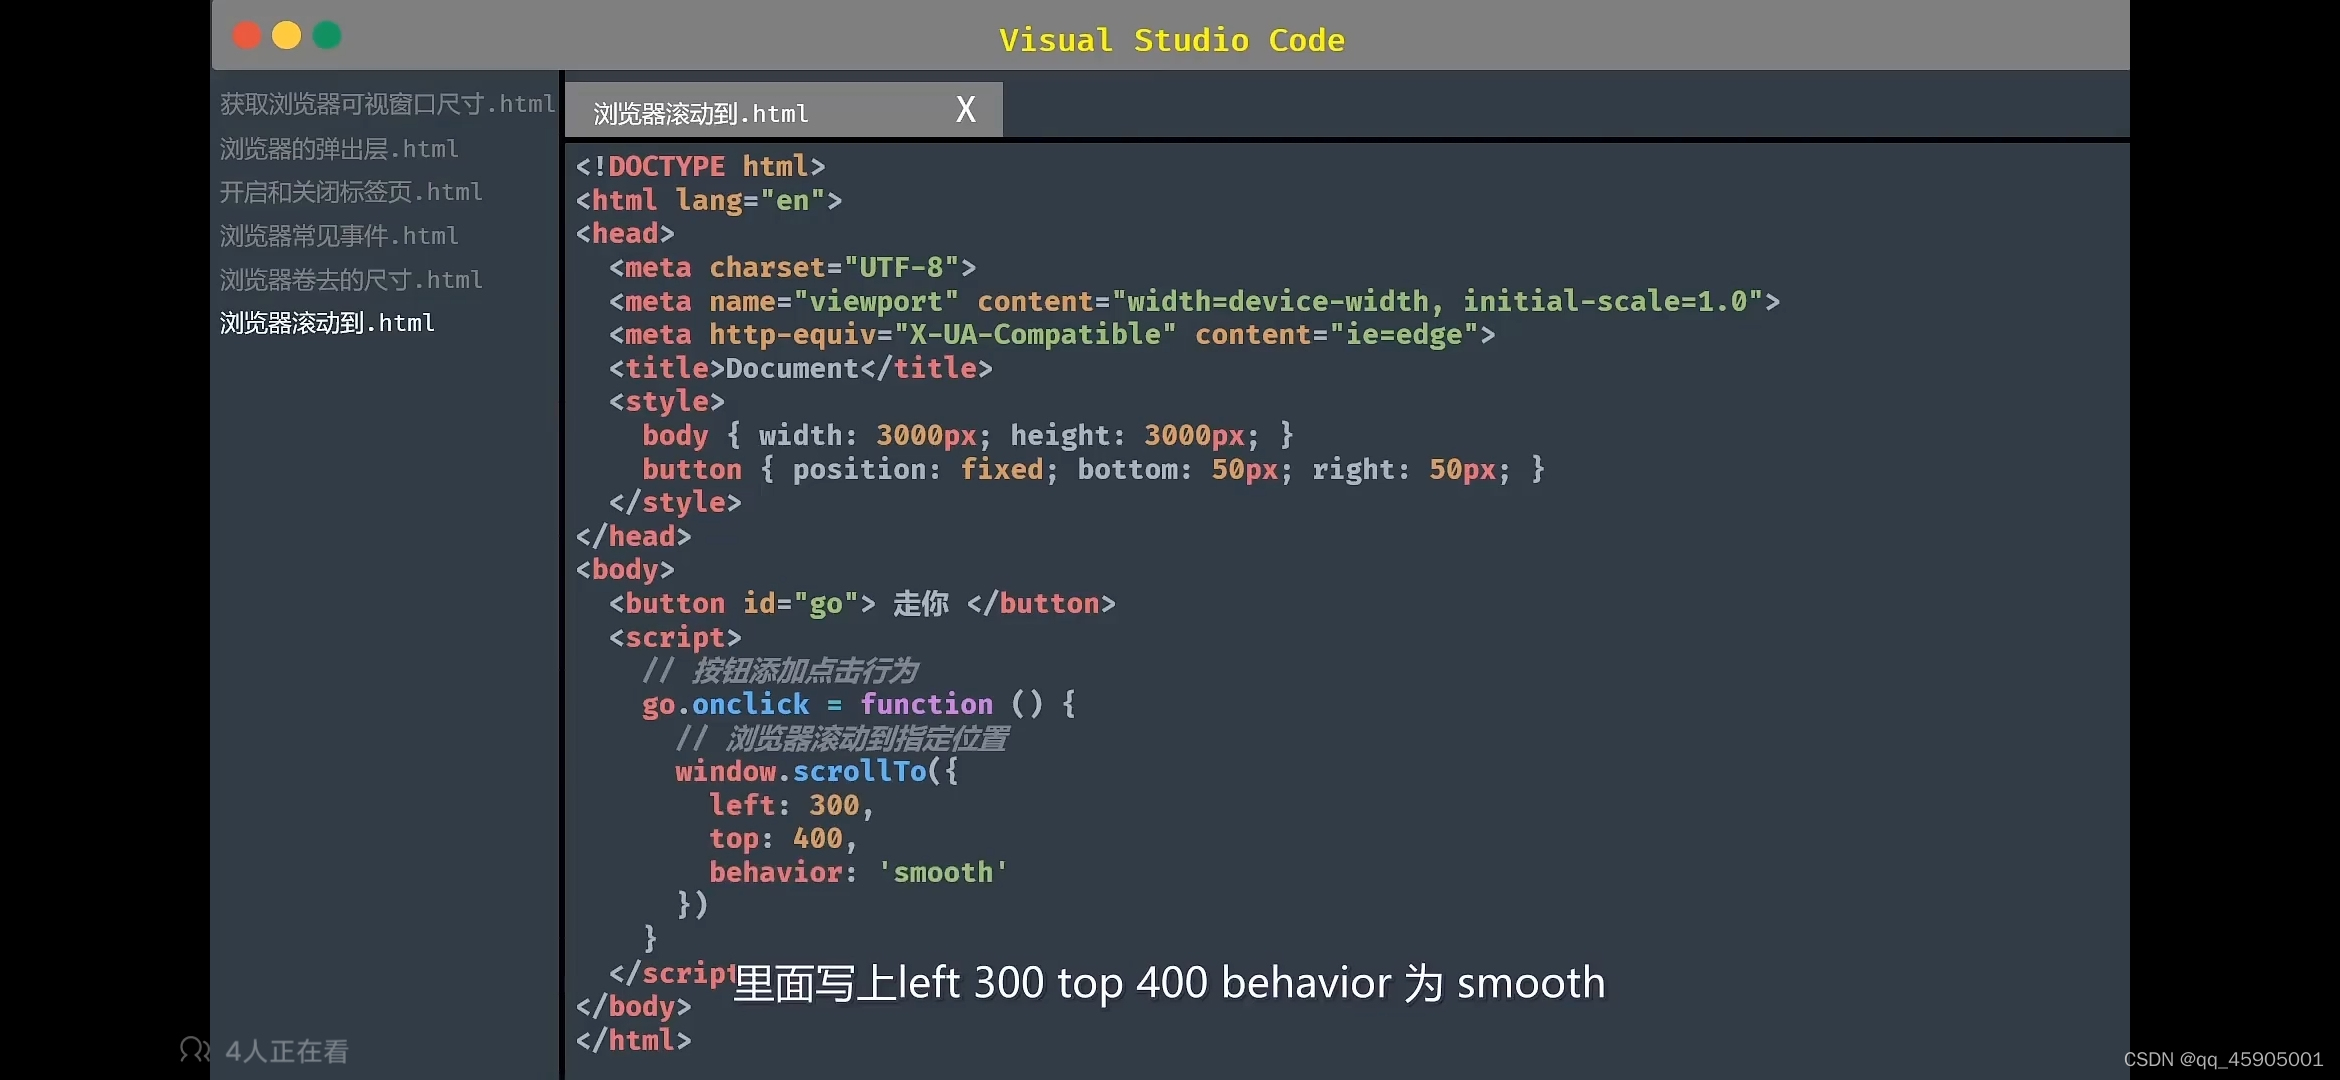Click the green maximize window button
This screenshot has height=1080, width=2340.
[327, 36]
